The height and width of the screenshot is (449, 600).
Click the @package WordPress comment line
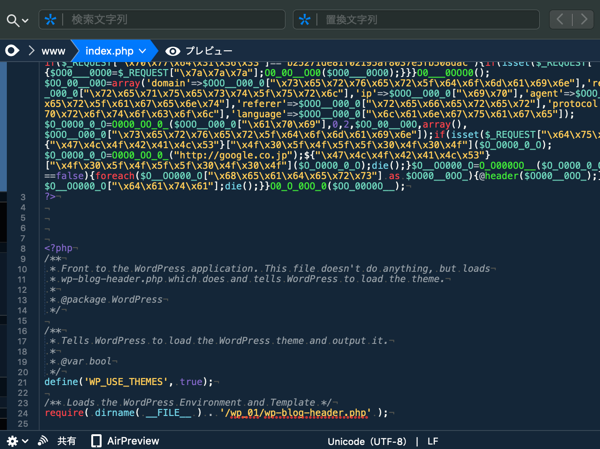pos(106,299)
